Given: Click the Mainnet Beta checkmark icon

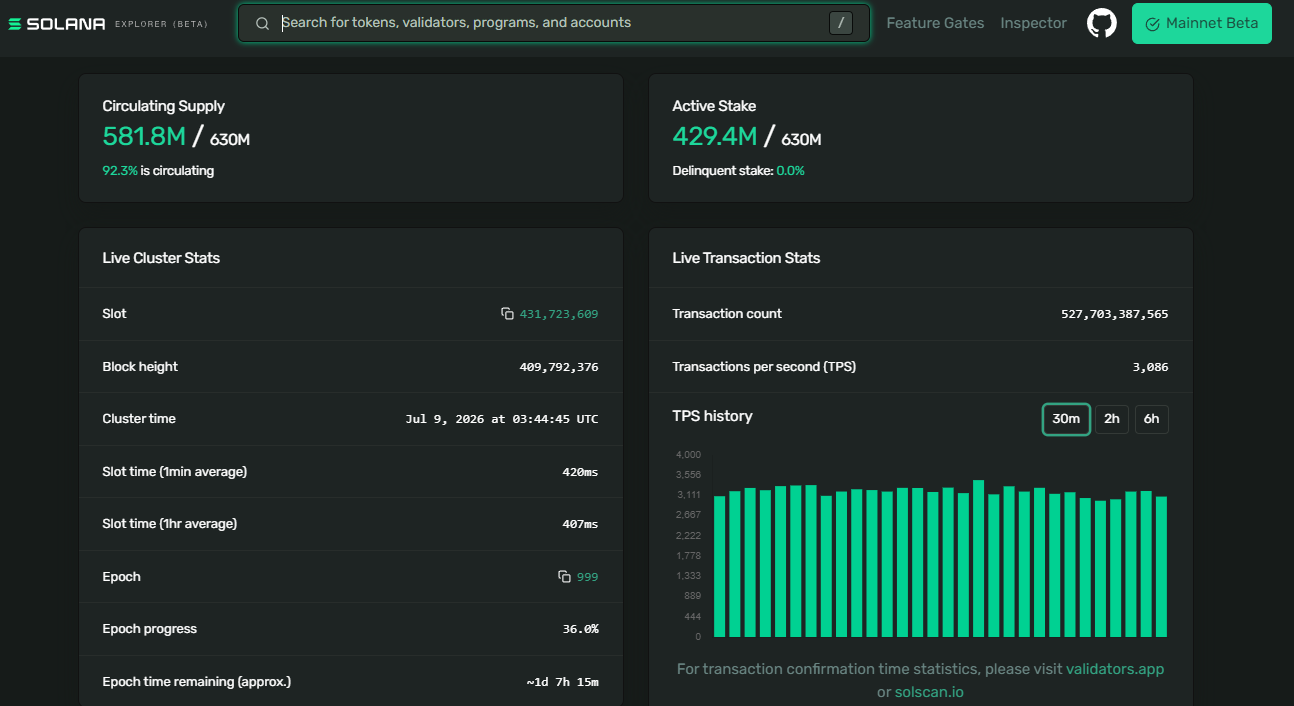Looking at the screenshot, I should [x=1152, y=24].
